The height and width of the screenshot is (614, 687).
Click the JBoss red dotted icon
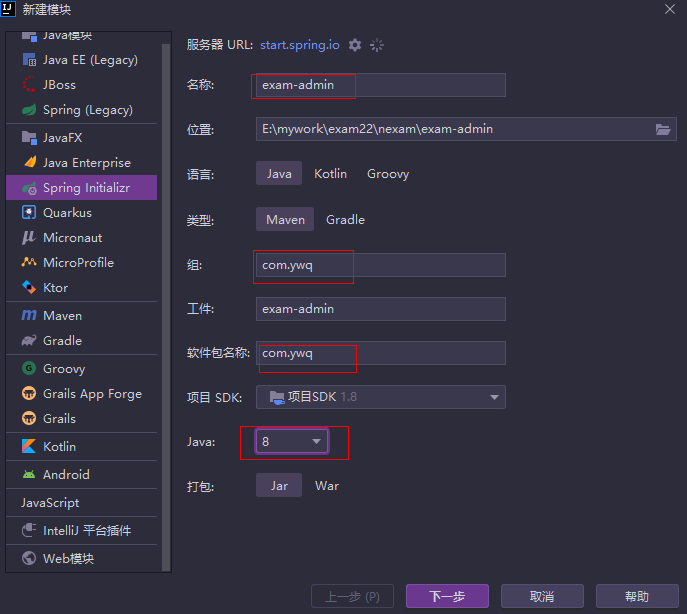pyautogui.click(x=29, y=85)
